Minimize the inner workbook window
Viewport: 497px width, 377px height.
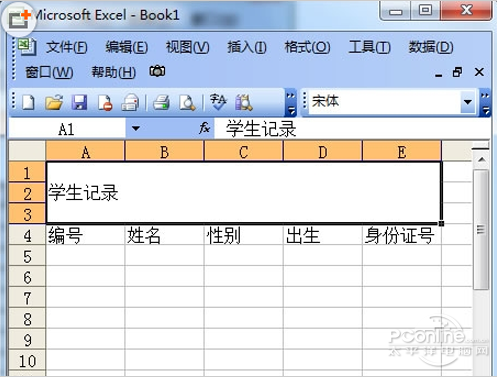(438, 75)
